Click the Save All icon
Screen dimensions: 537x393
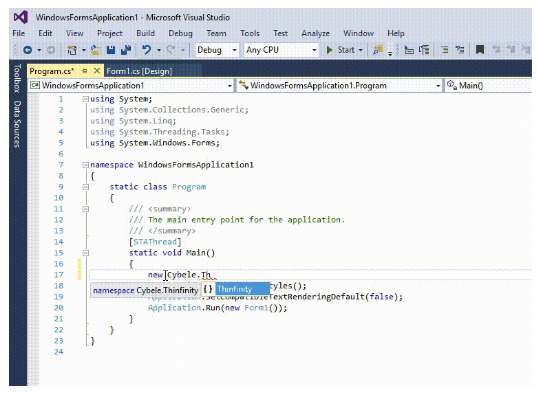point(126,50)
